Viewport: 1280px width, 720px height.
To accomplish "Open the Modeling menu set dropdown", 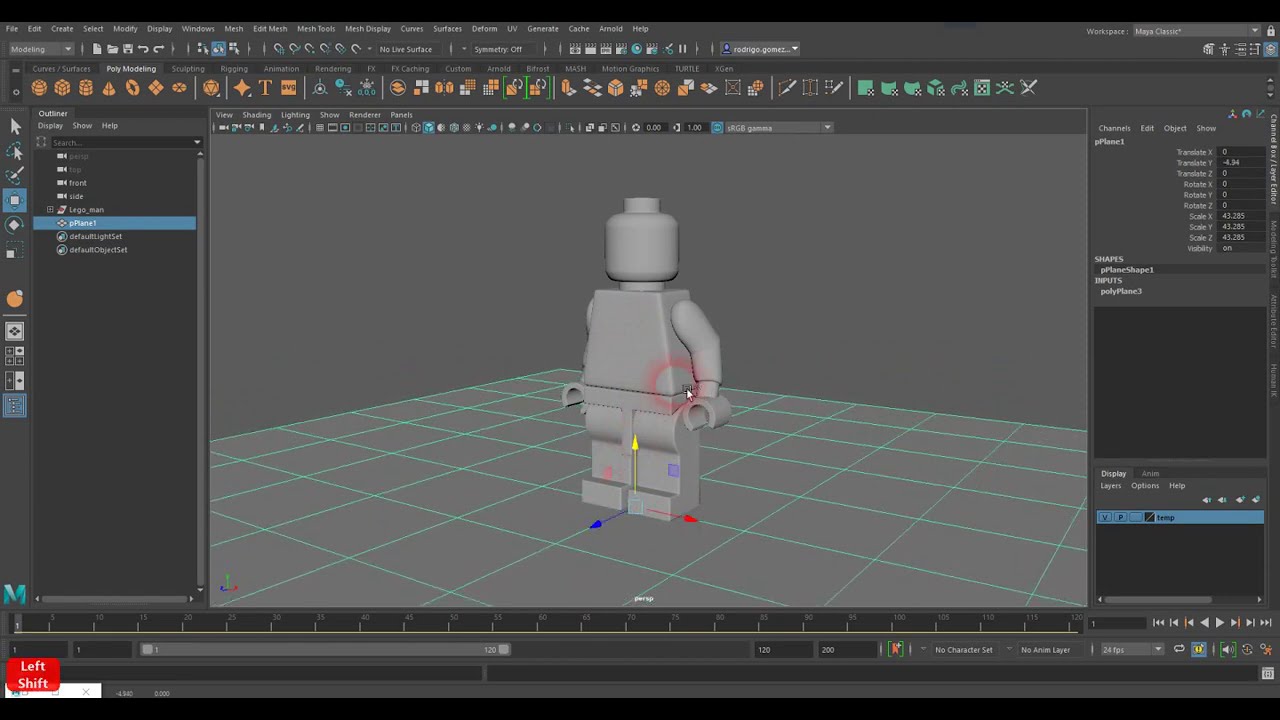I will [x=40, y=49].
